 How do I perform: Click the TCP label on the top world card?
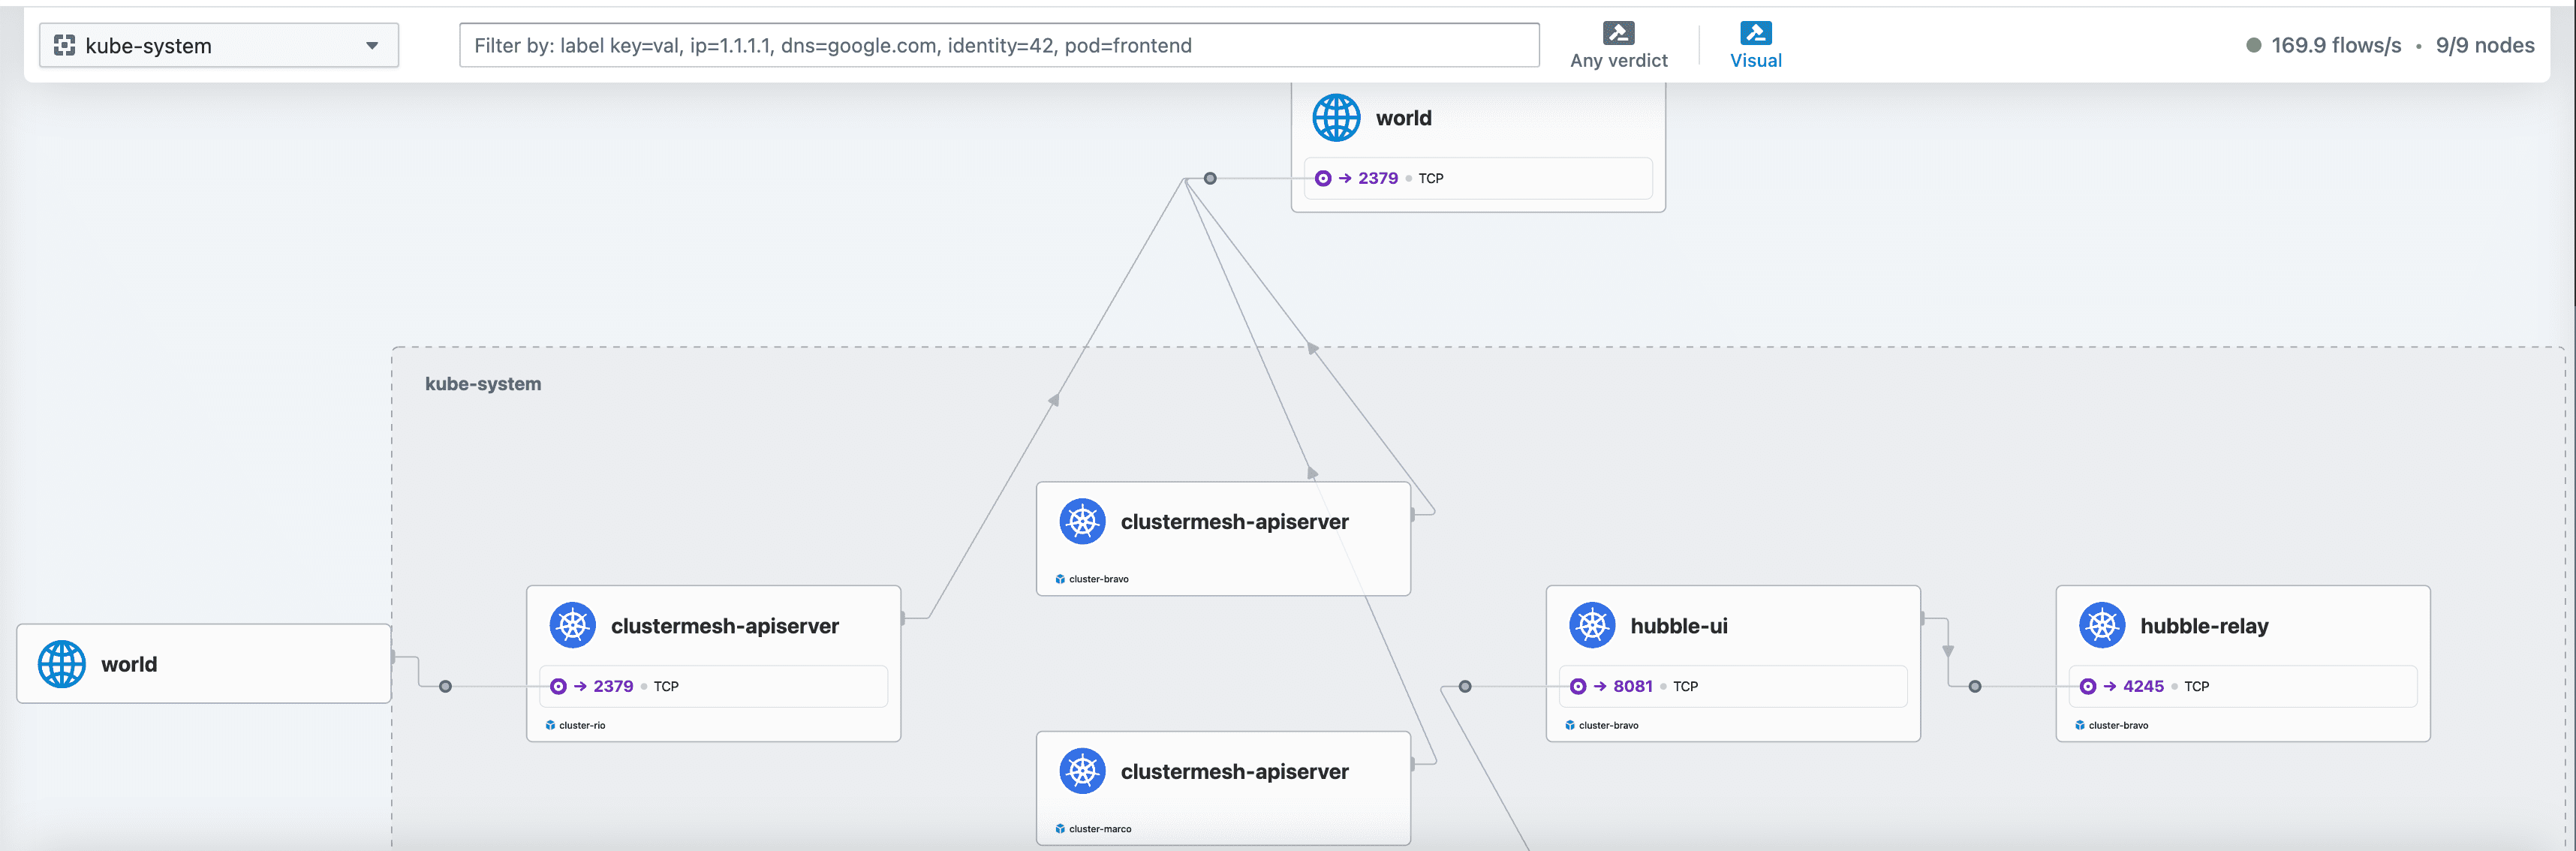[x=1431, y=178]
